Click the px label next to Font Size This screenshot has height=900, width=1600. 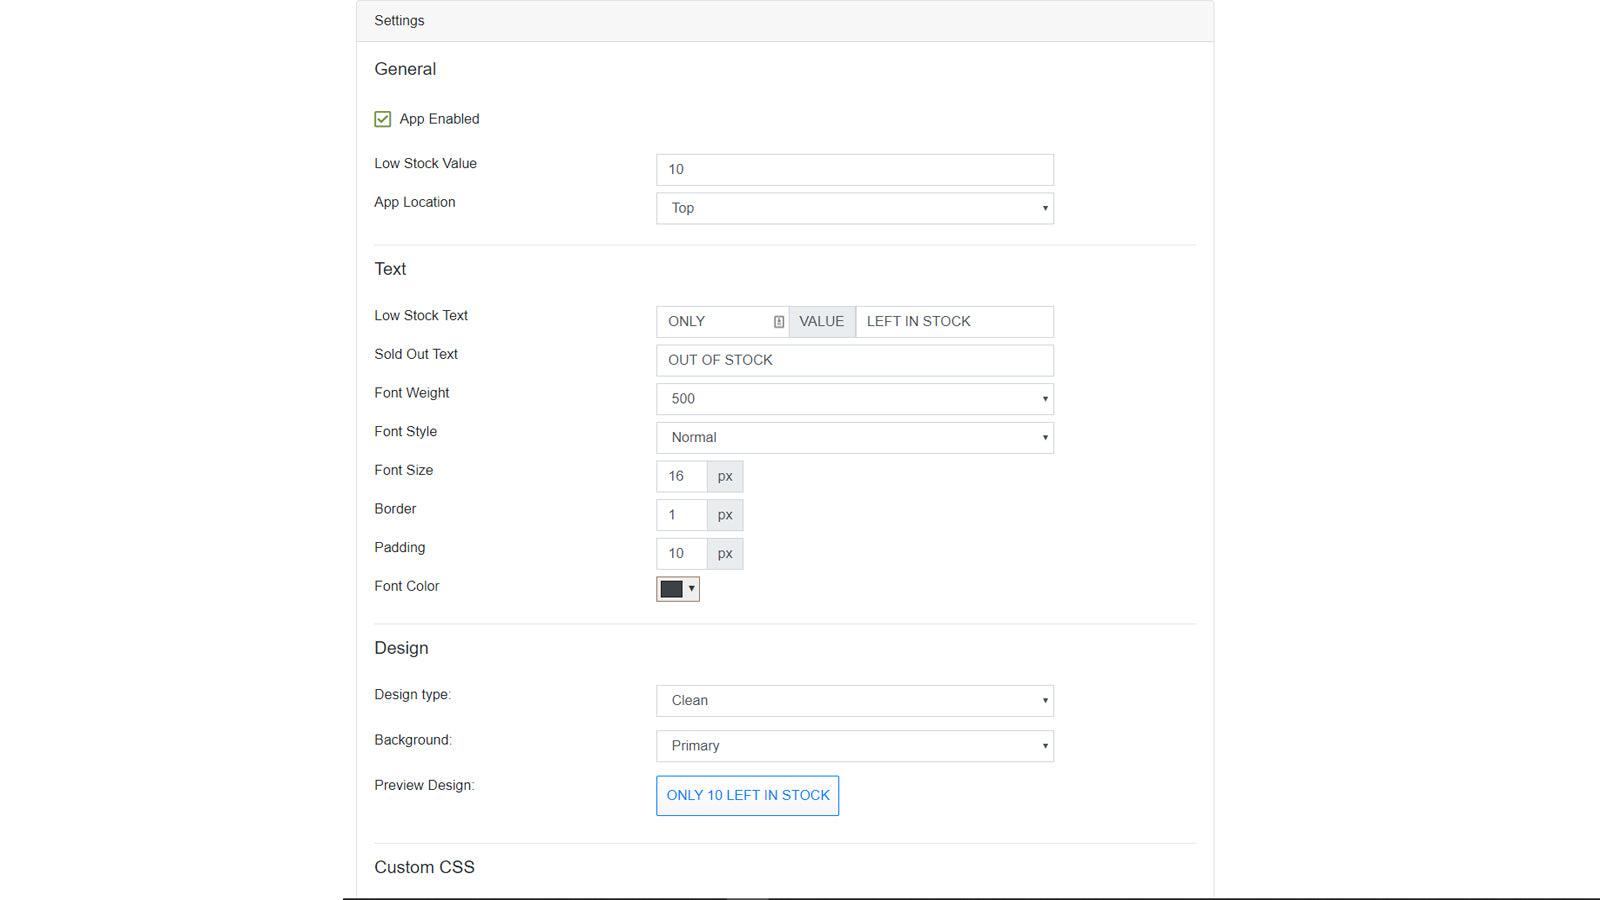click(x=724, y=476)
